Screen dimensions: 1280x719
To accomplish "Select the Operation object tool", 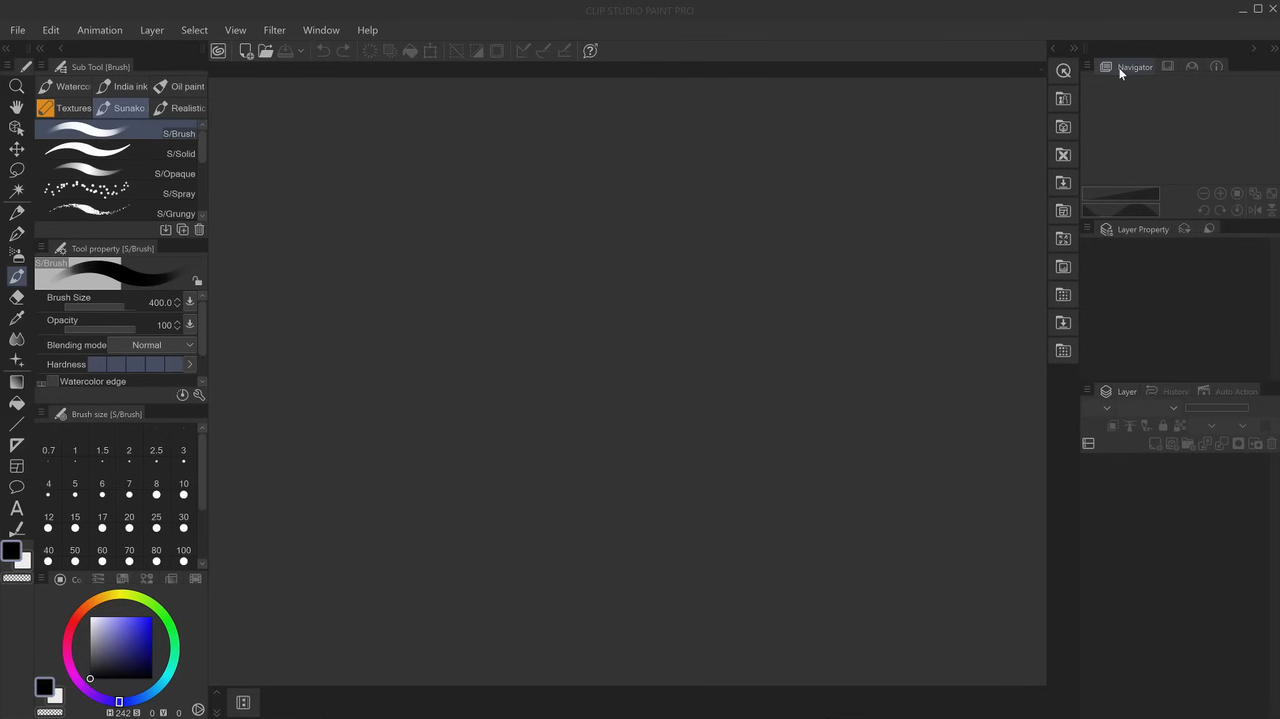I will point(16,128).
